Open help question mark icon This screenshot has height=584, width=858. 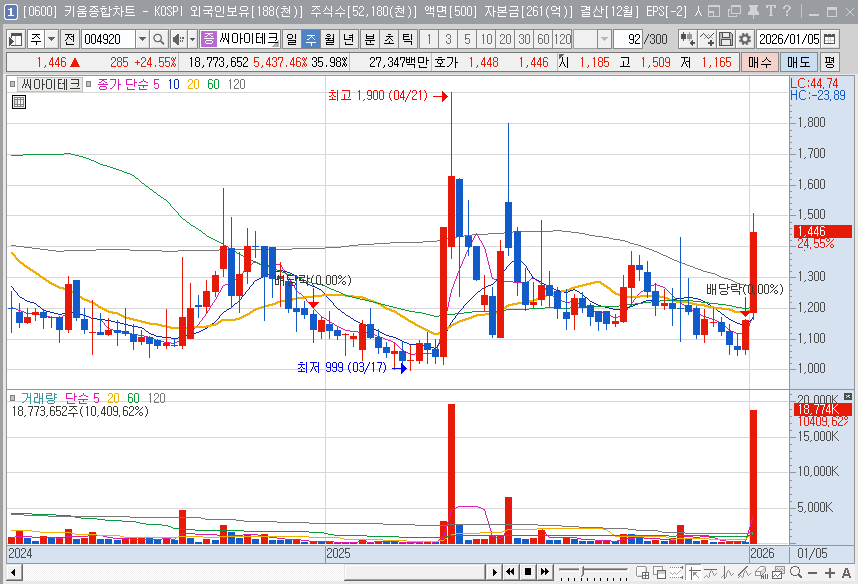pyautogui.click(x=787, y=10)
